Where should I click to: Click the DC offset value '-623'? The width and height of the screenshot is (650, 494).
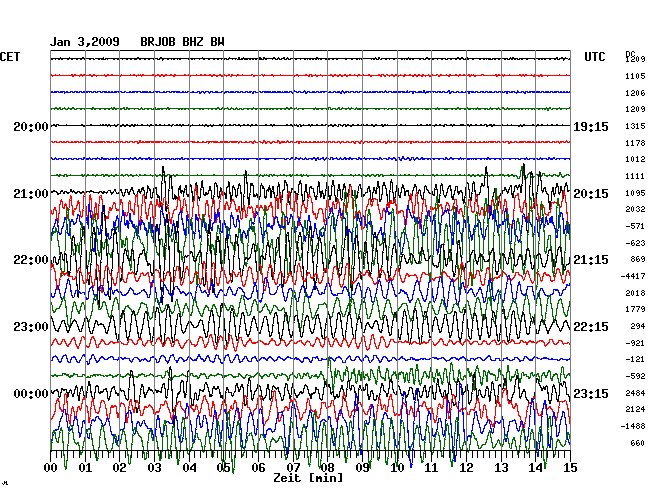coord(635,243)
